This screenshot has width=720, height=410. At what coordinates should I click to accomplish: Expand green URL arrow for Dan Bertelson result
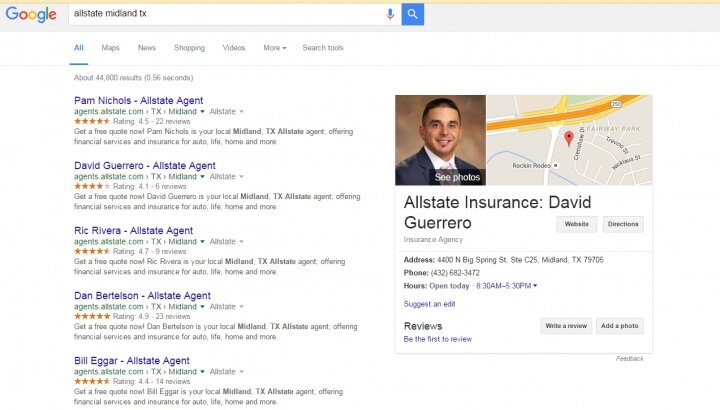(x=202, y=307)
